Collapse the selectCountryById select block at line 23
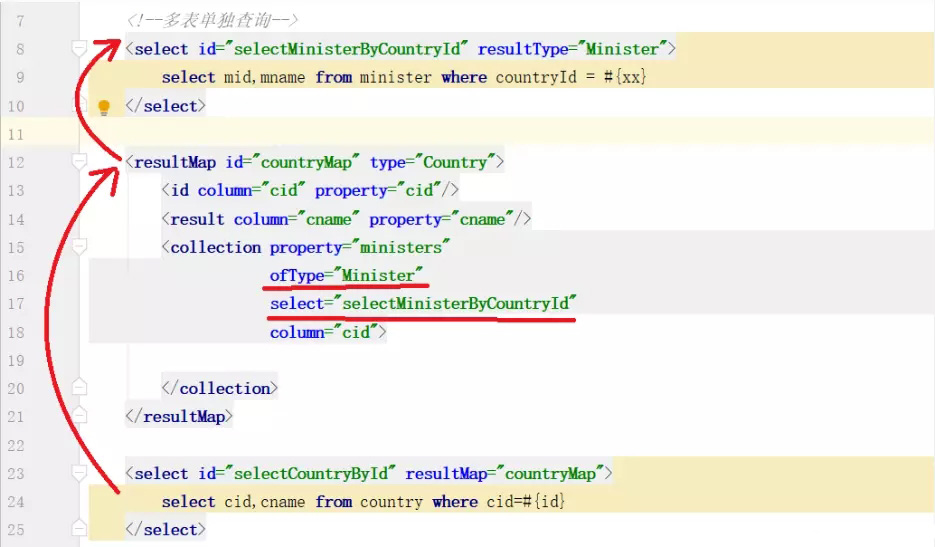This screenshot has height=547, width=935. click(x=79, y=472)
